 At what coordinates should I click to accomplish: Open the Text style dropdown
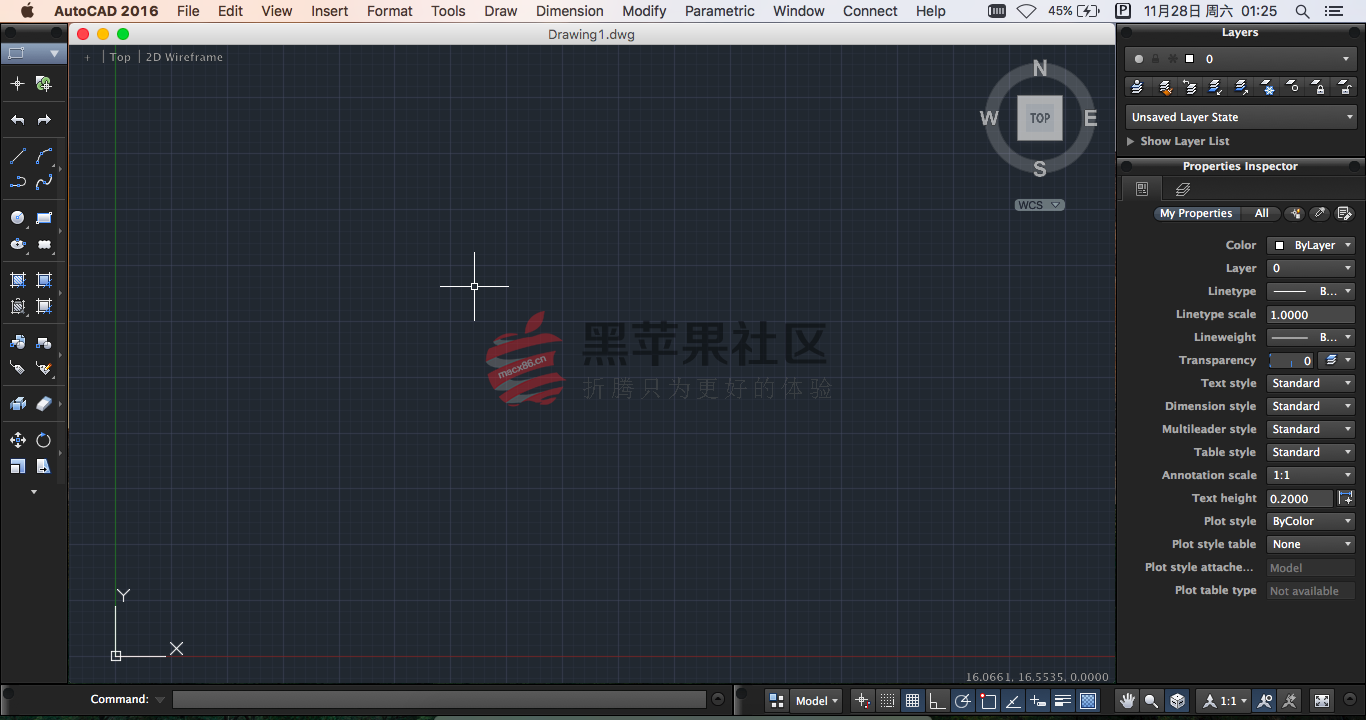1311,383
